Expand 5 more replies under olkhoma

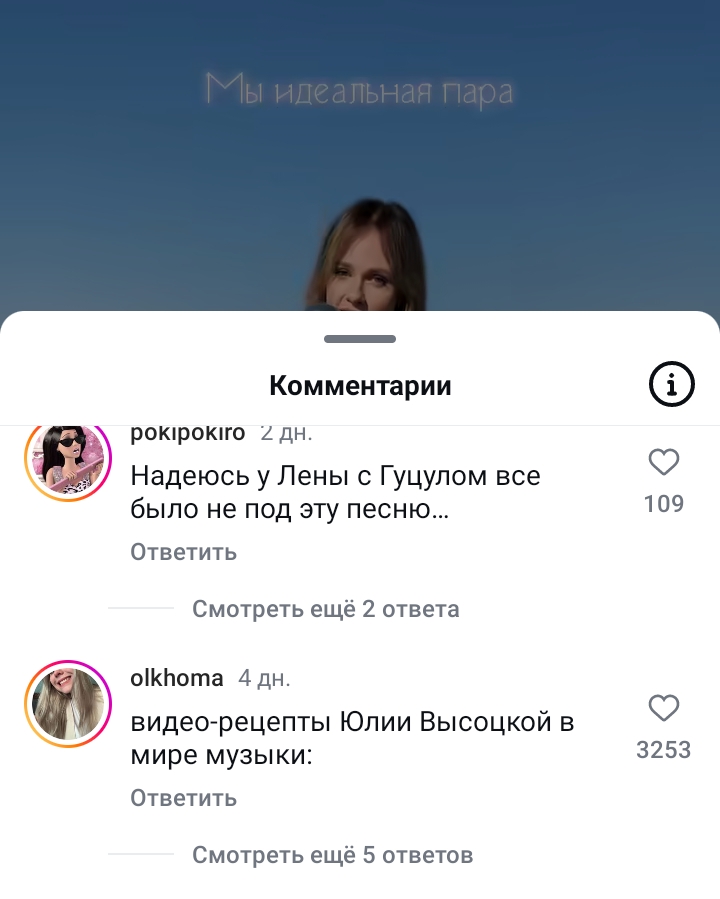332,855
